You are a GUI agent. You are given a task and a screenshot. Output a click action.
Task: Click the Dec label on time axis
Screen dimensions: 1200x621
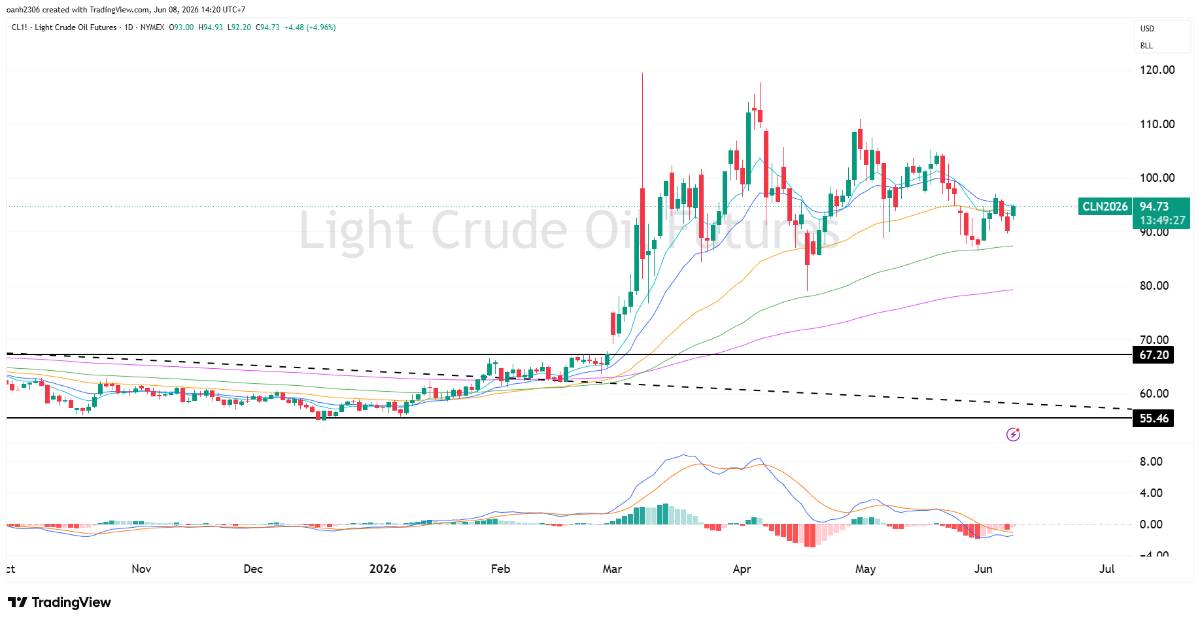click(253, 569)
